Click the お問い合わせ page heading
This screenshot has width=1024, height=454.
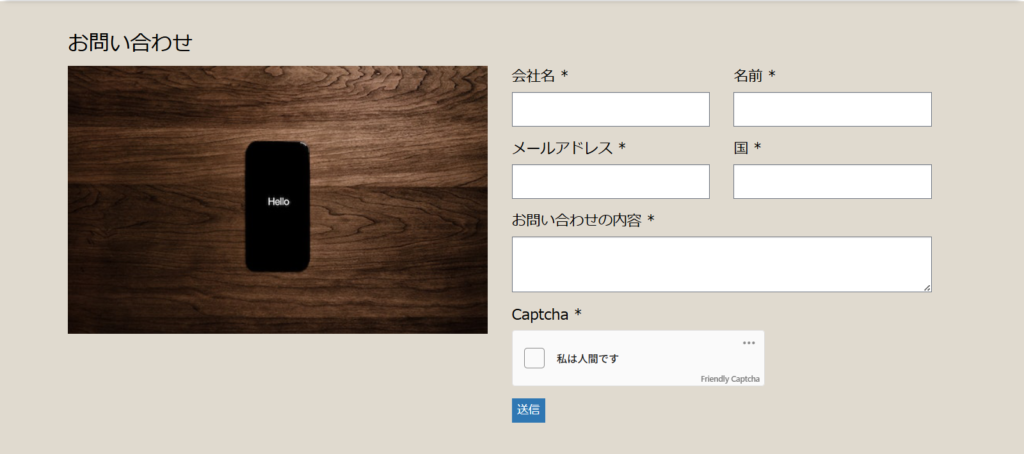(x=129, y=42)
